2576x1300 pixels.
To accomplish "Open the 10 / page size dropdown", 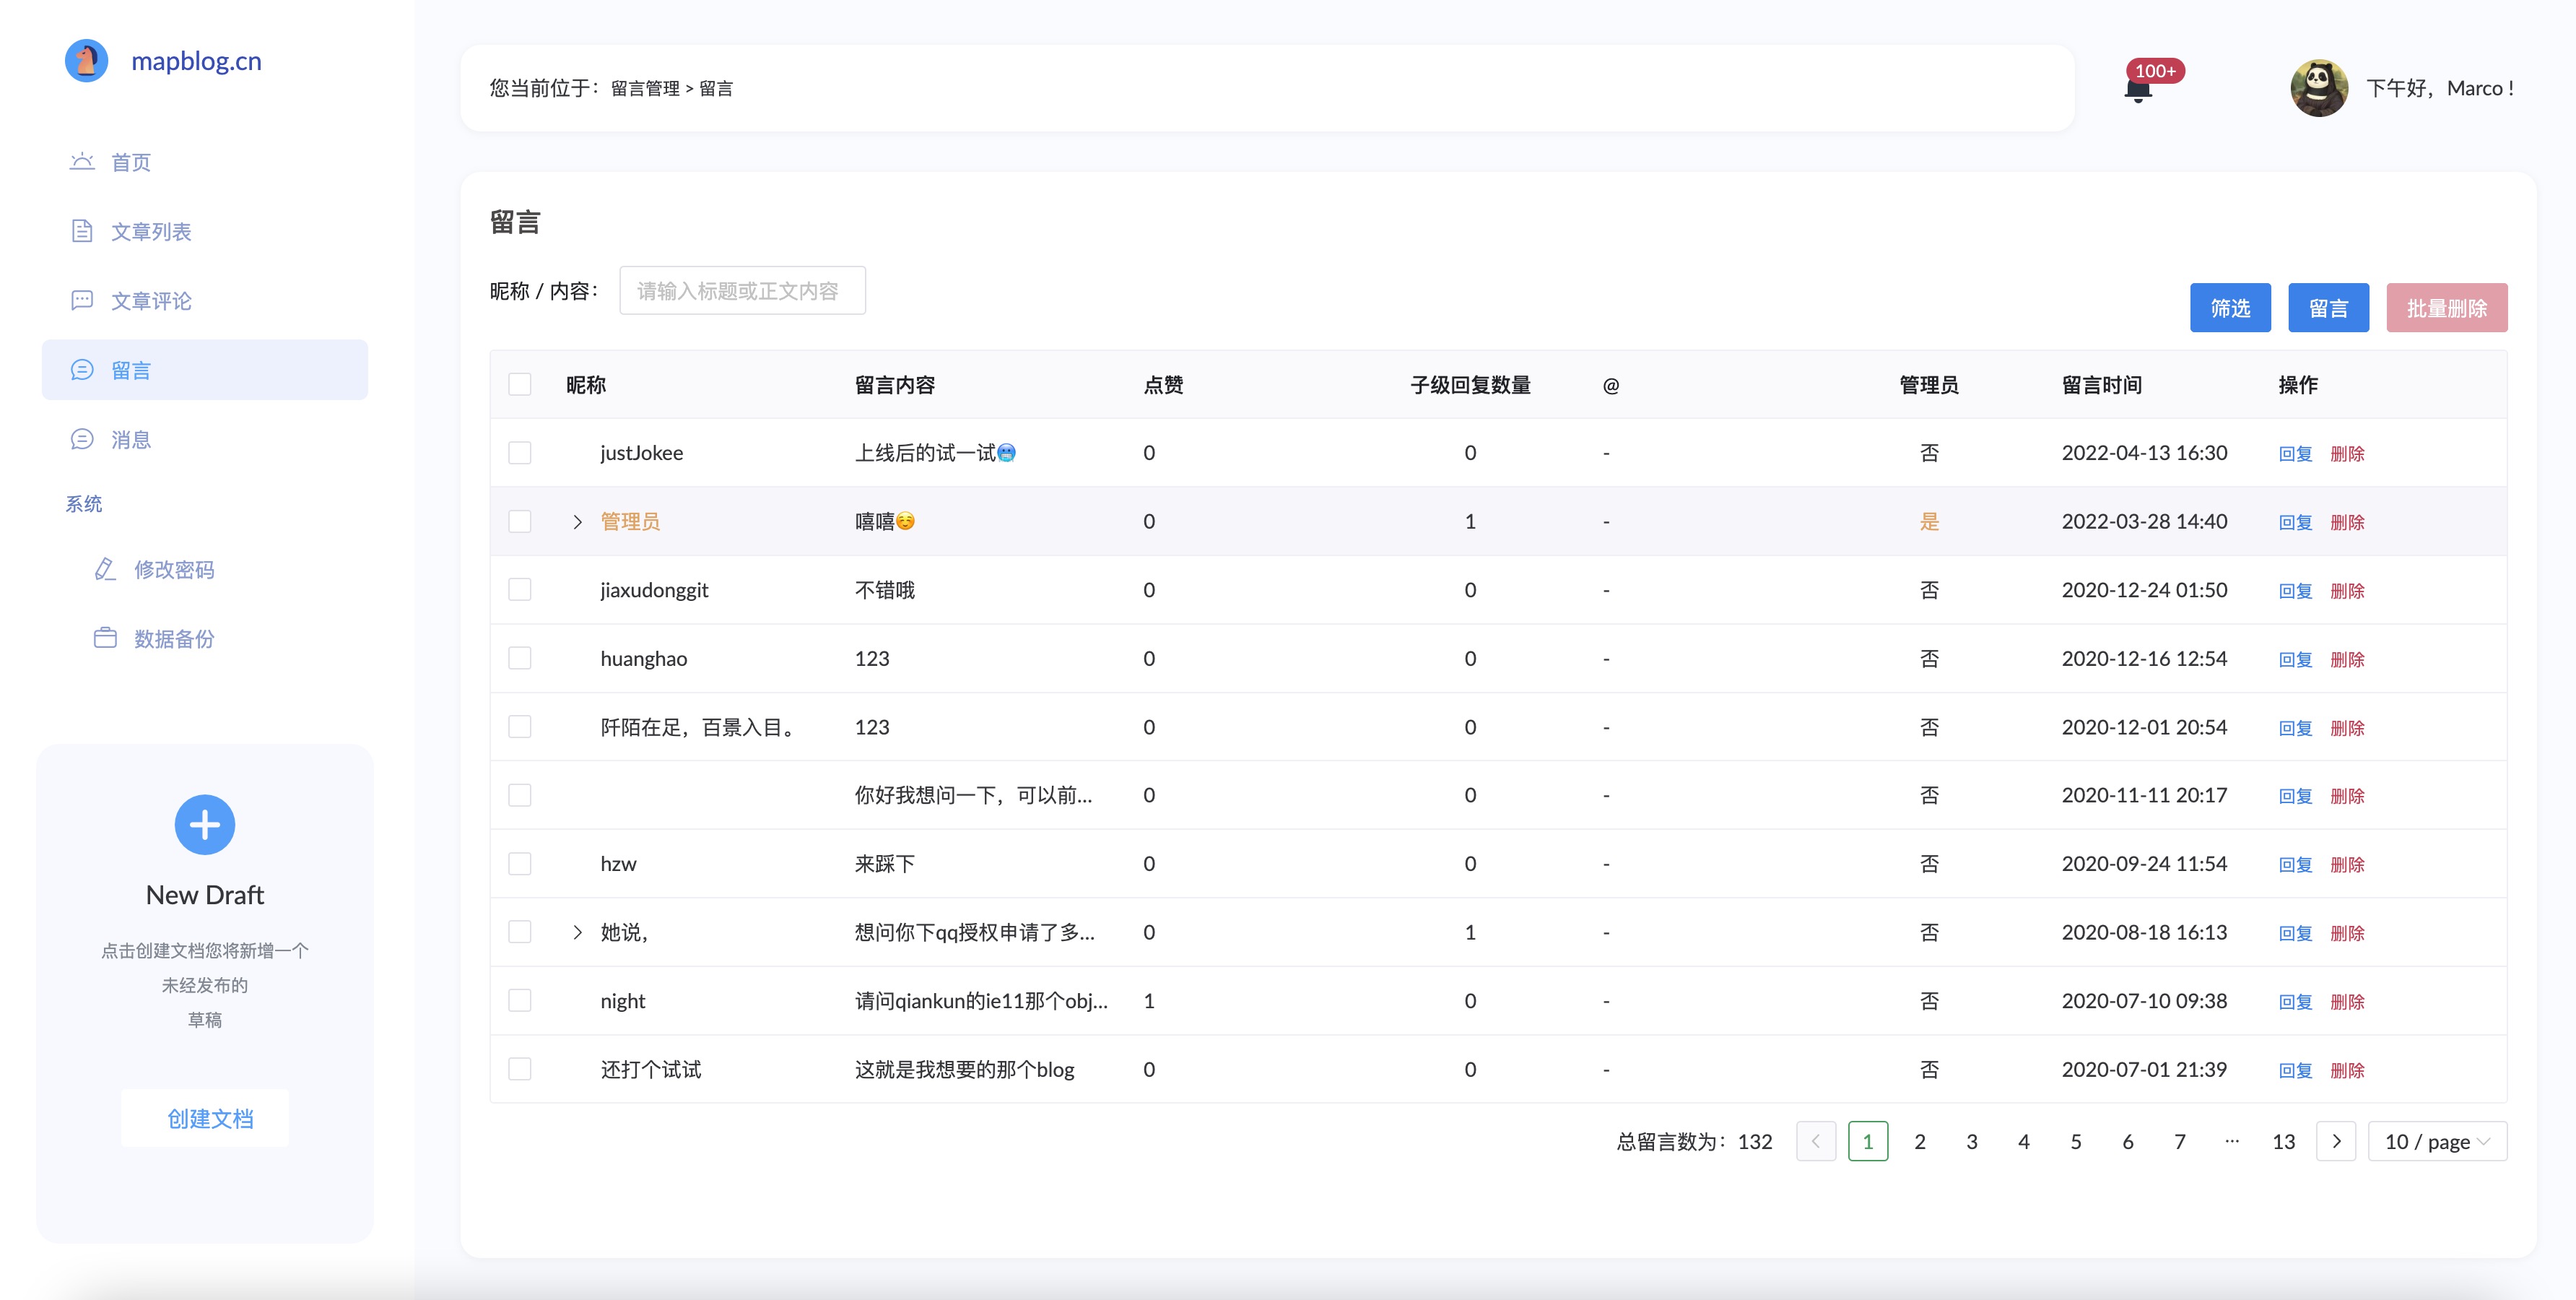I will tap(2437, 1141).
